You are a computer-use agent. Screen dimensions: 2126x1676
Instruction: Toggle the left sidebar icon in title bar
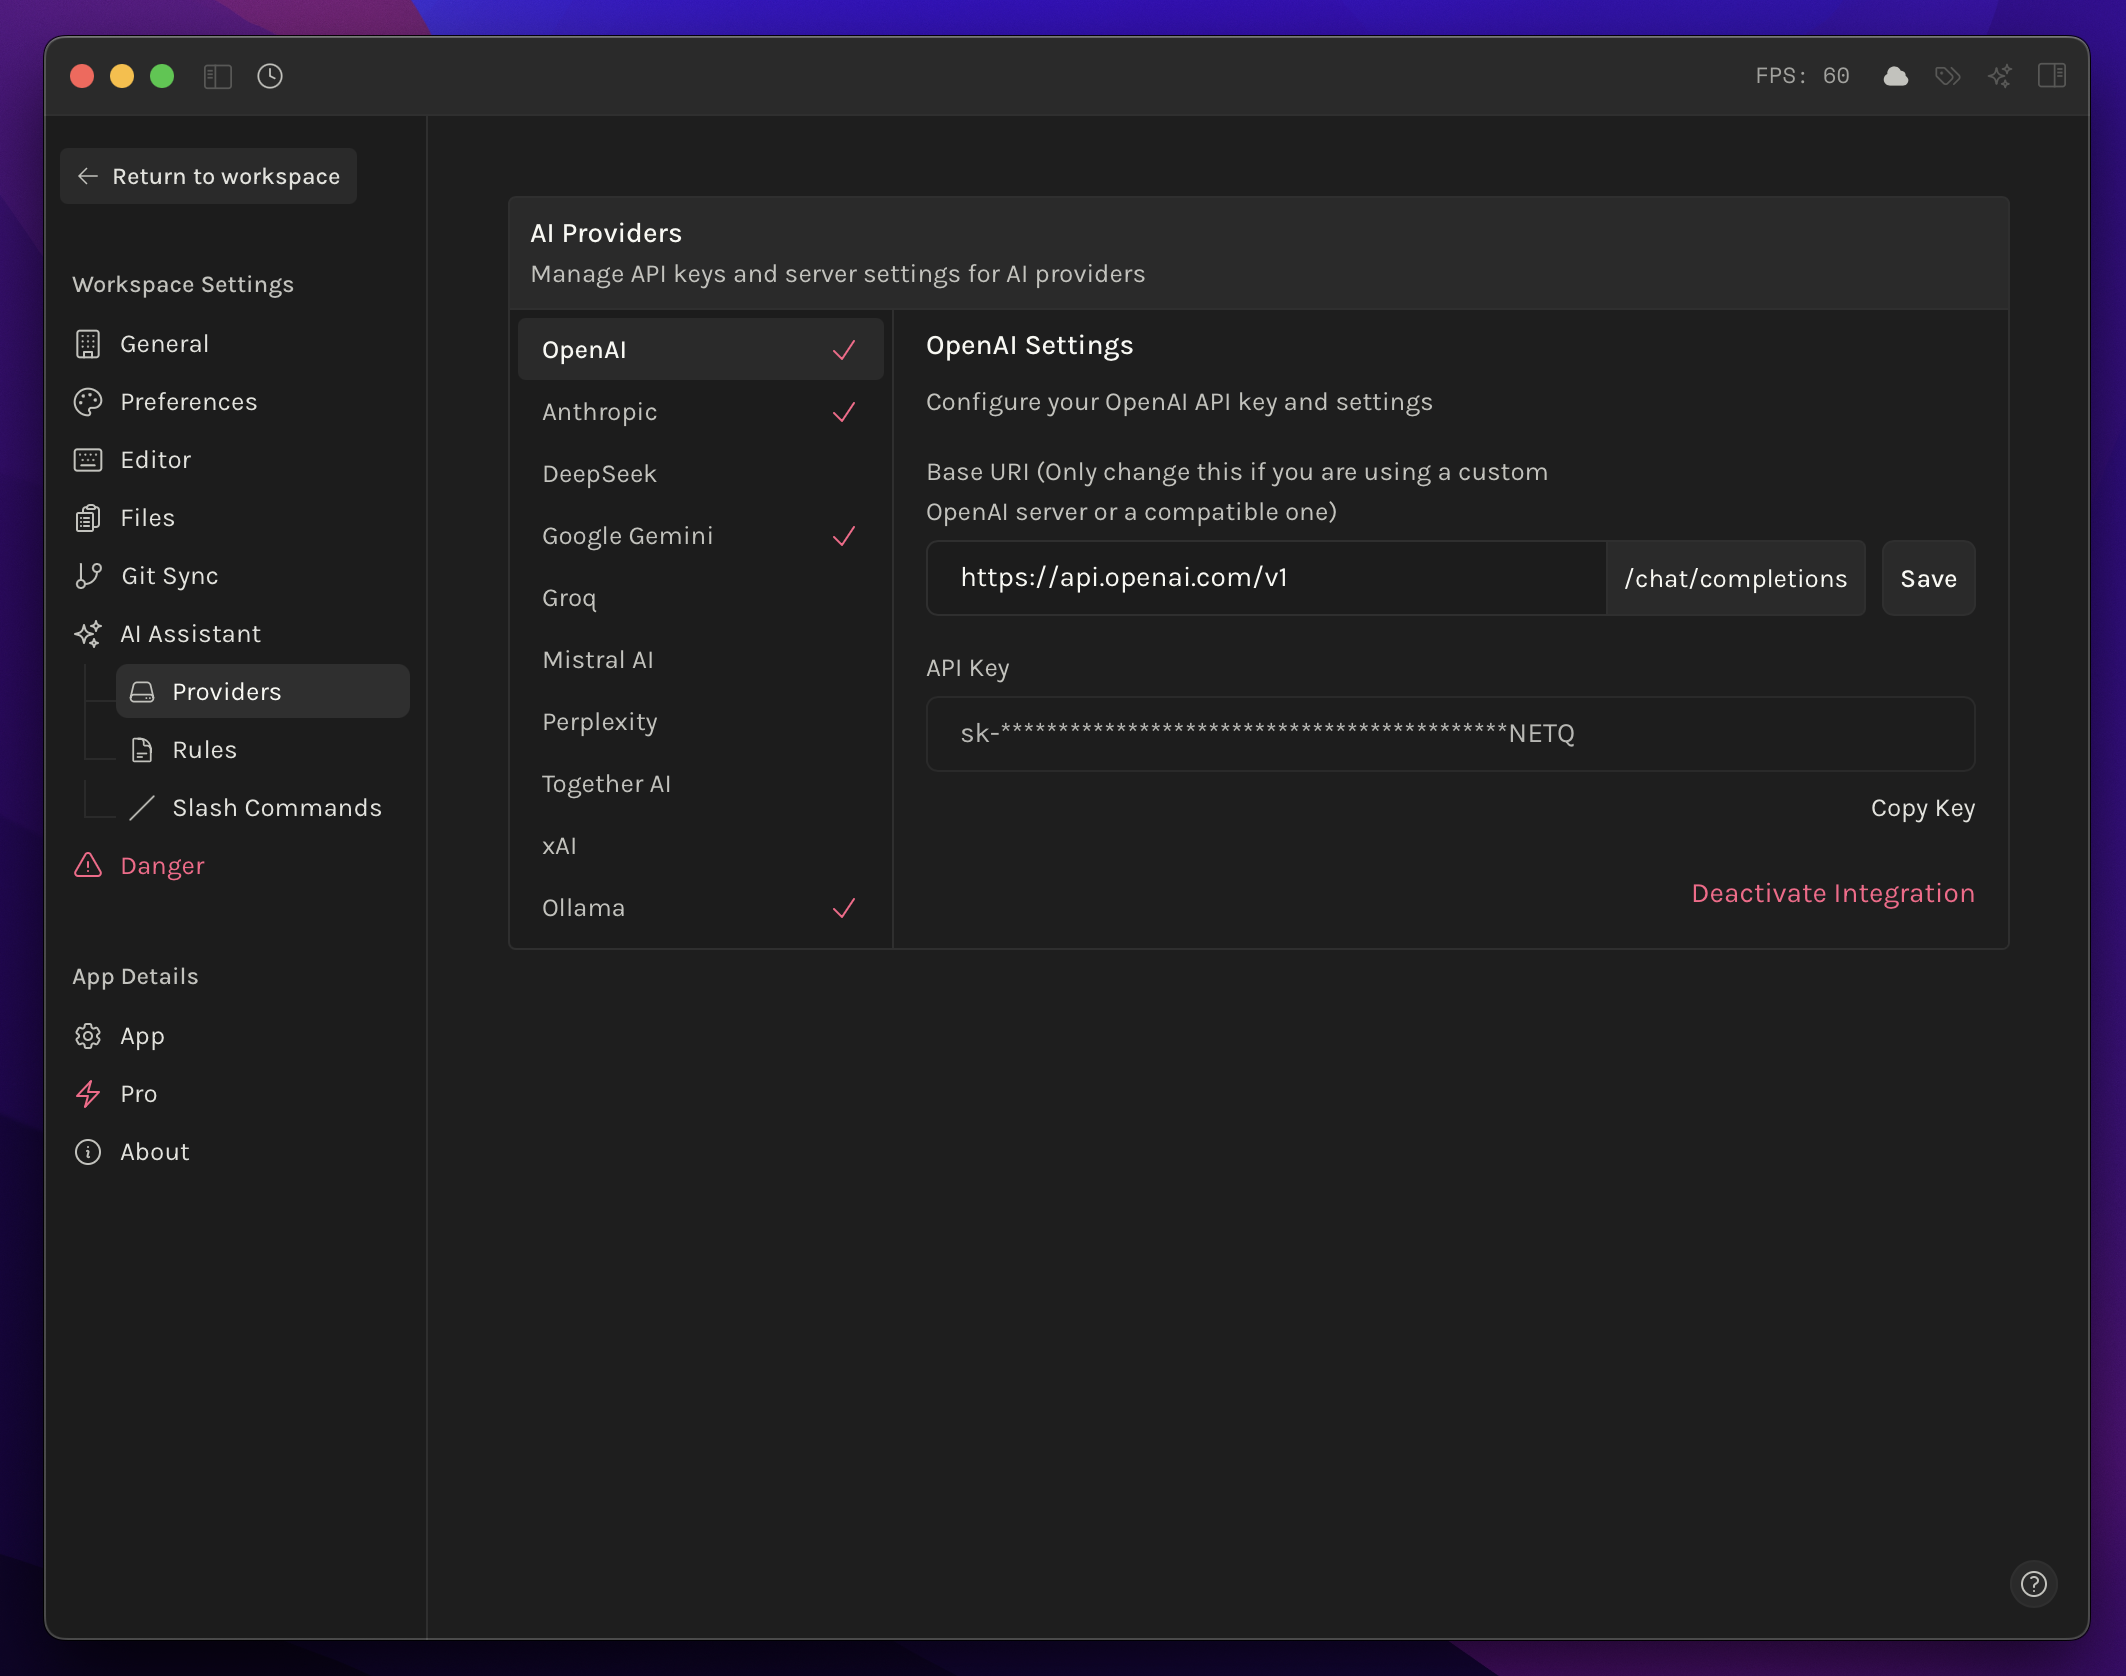point(217,76)
